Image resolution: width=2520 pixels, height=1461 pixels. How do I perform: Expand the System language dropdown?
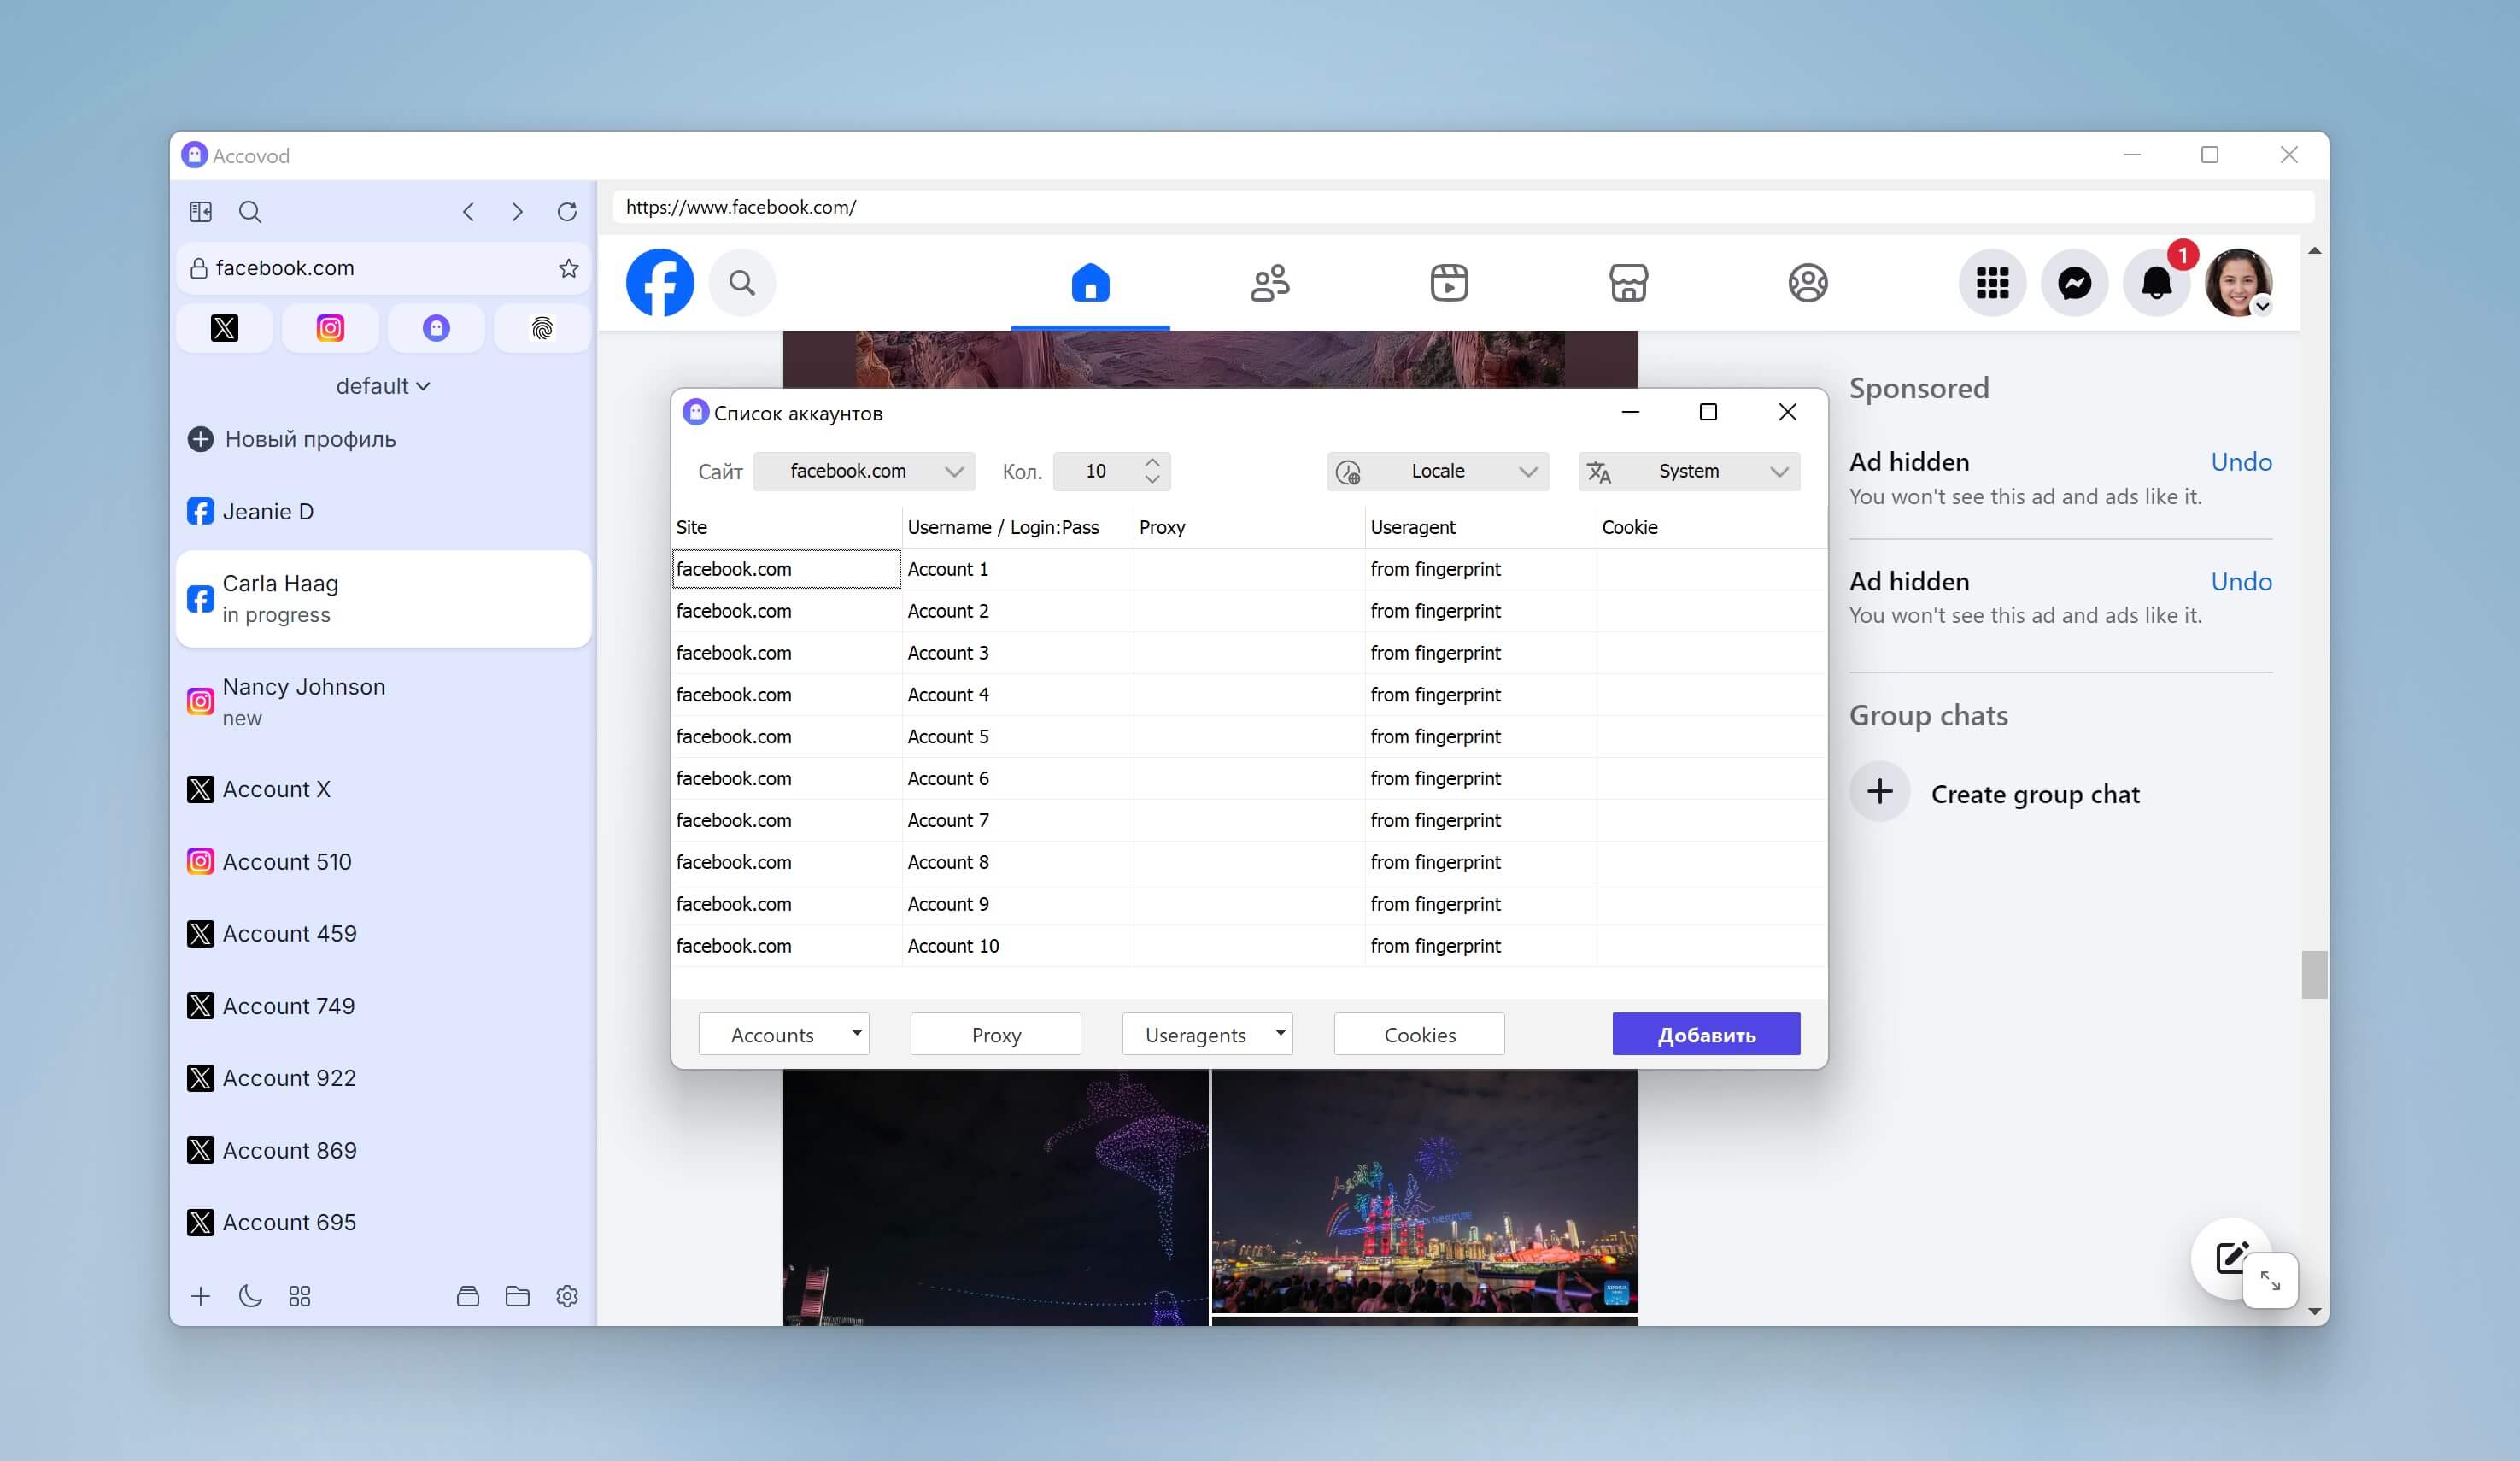click(x=1688, y=471)
